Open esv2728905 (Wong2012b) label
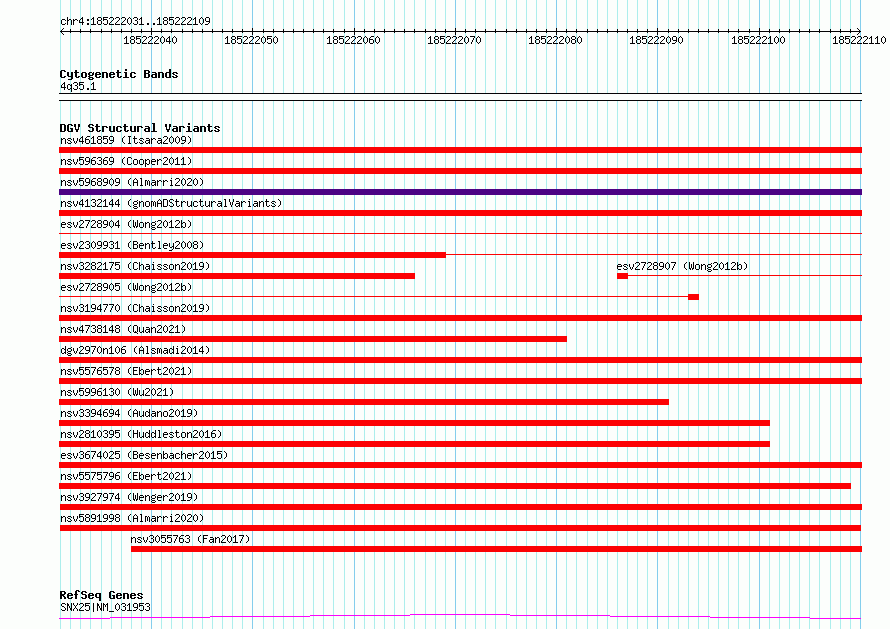Screen dimensions: 890x629 (x=126, y=287)
